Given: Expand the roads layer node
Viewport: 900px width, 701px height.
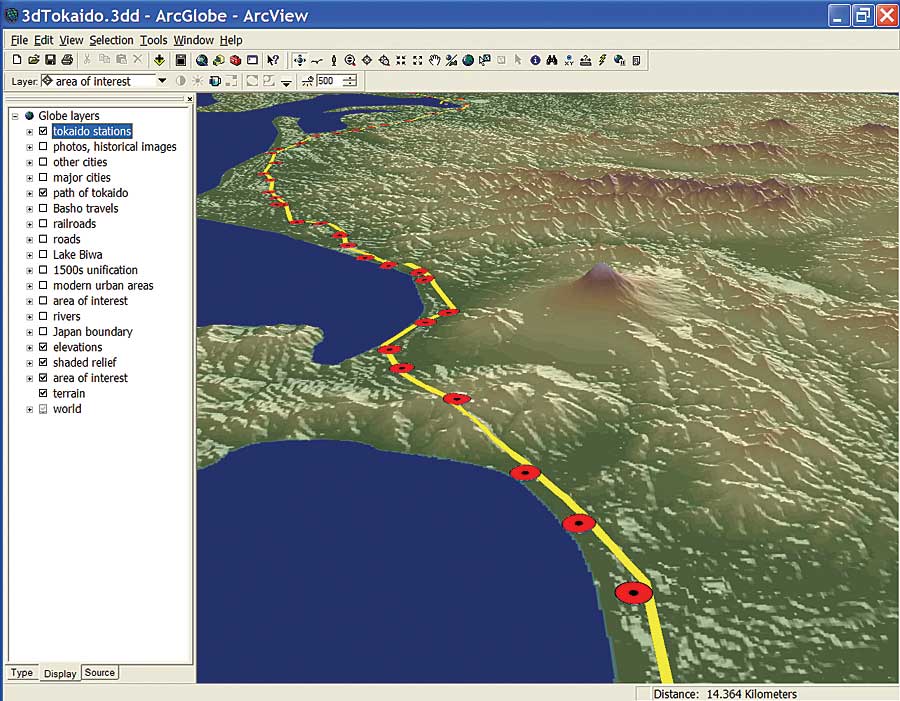Looking at the screenshot, I should (29, 239).
